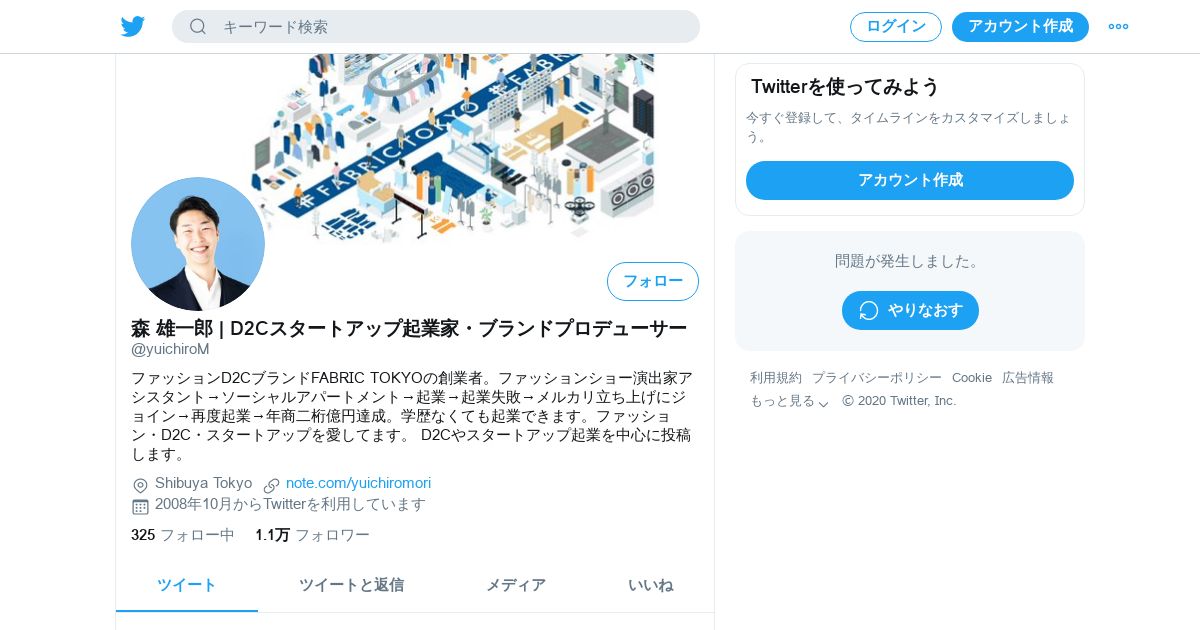The height and width of the screenshot is (630, 1200).
Task: Open the round profile avatar photo
Action: (x=198, y=244)
